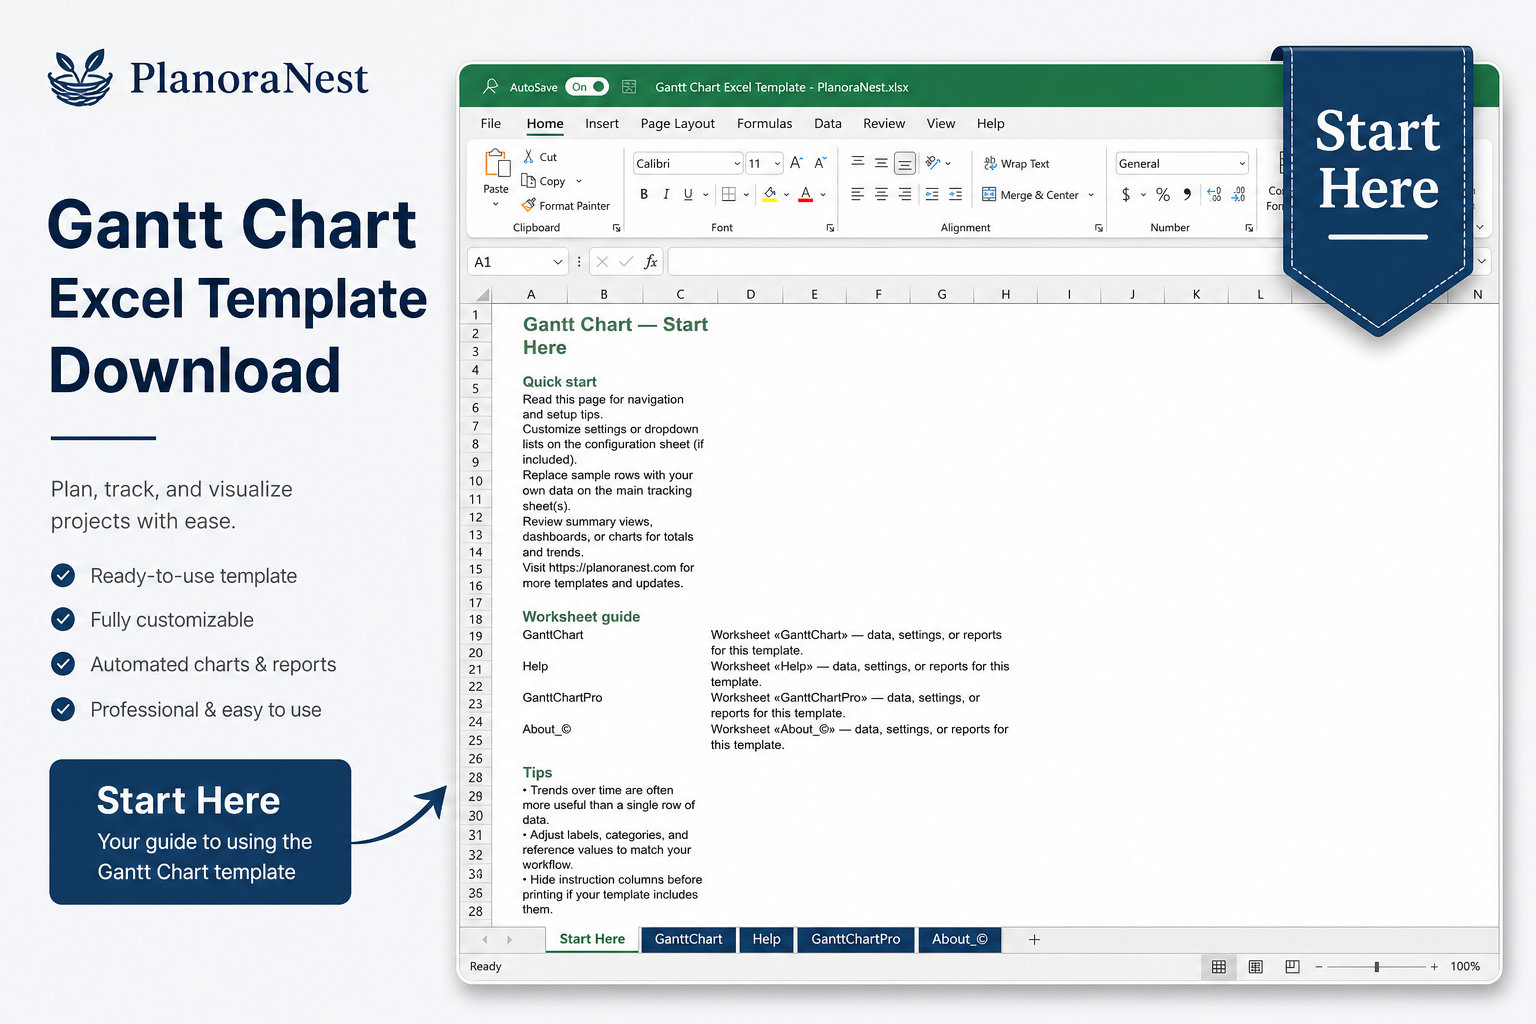This screenshot has height=1024, width=1536.
Task: Click Align Left in the ribbon
Action: pyautogui.click(x=857, y=194)
